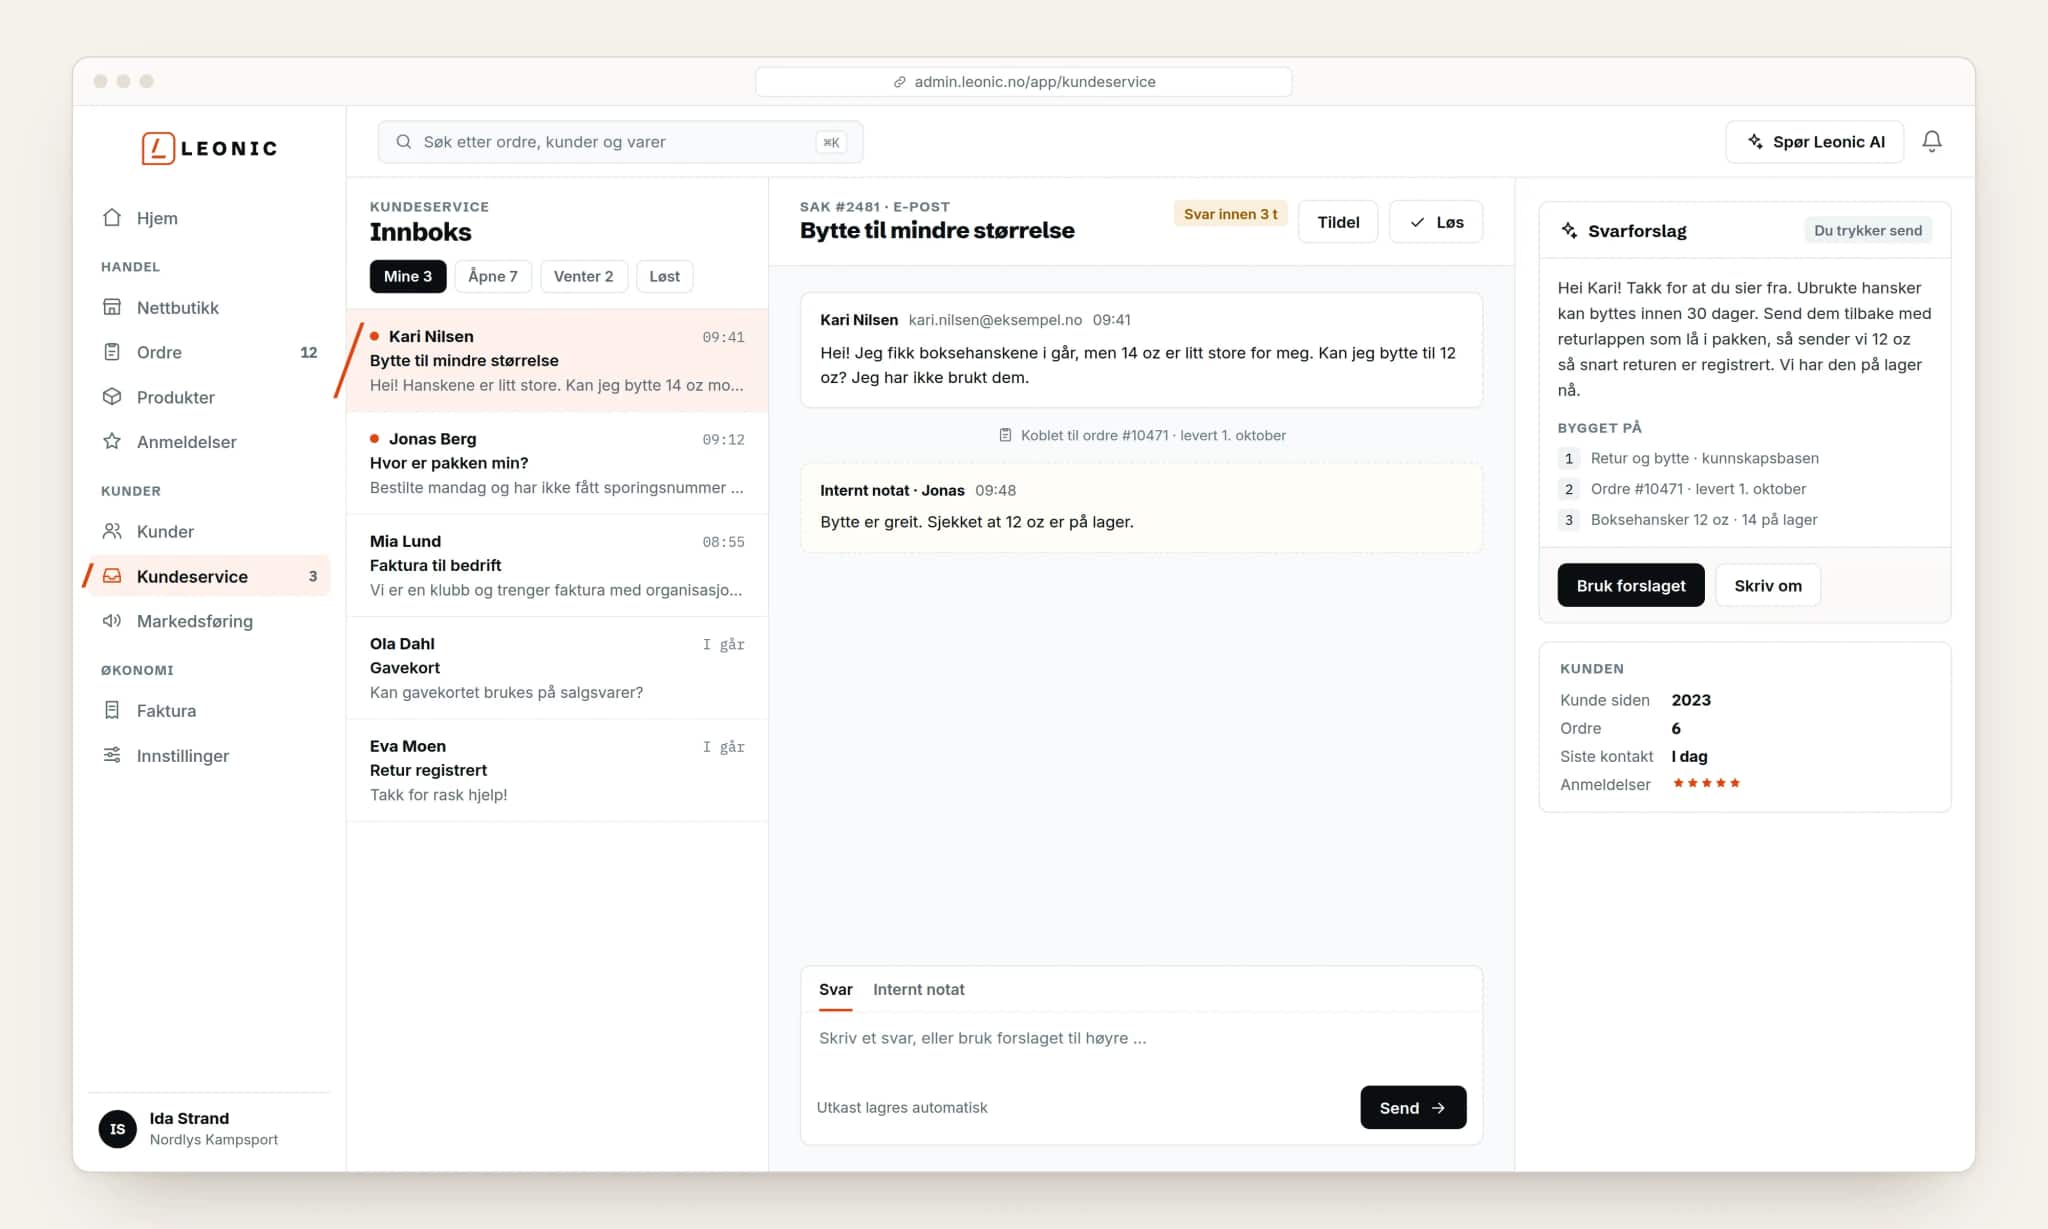
Task: Open the notifications bell
Action: (1932, 142)
